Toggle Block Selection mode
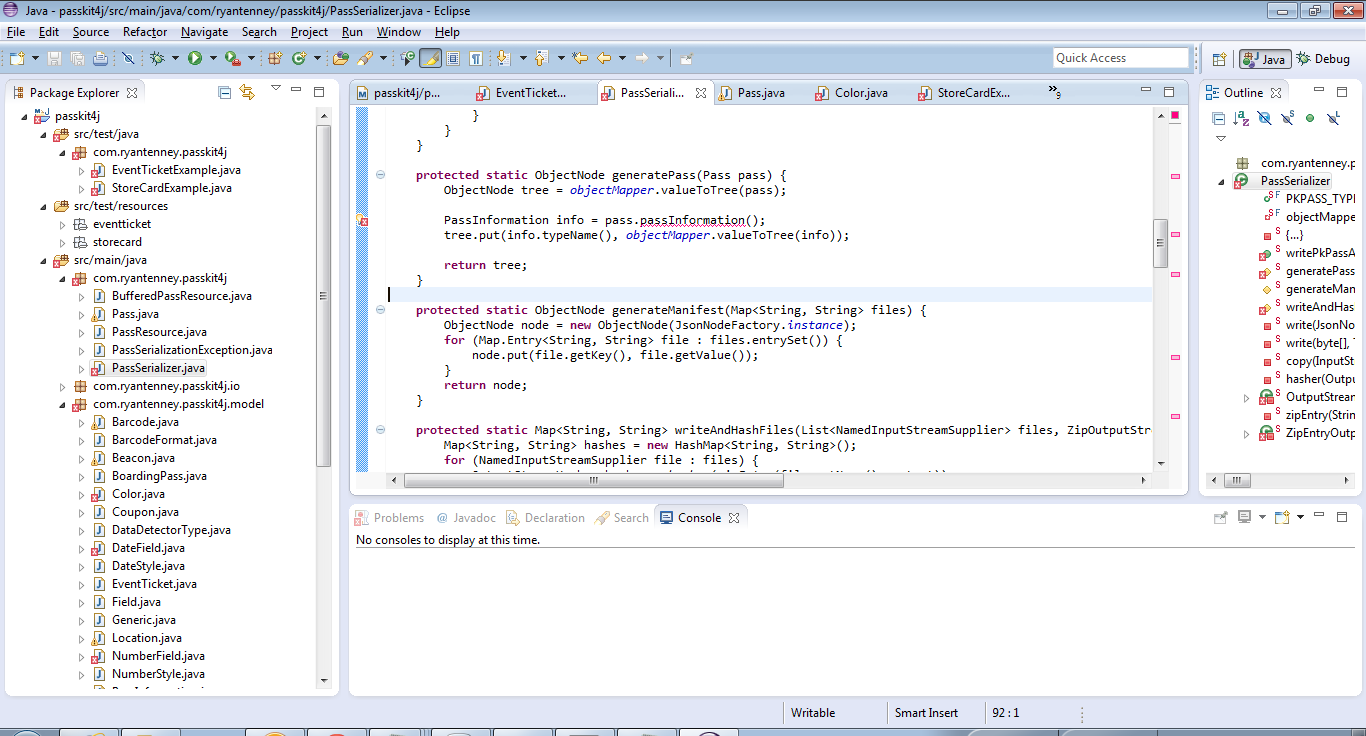1366x736 pixels. [x=453, y=58]
